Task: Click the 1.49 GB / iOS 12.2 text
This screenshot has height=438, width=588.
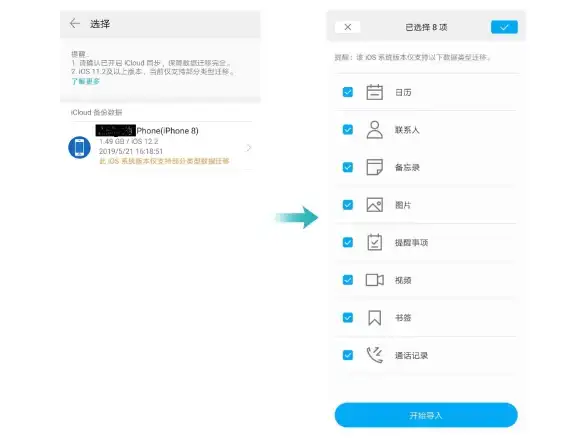Action: tap(129, 141)
